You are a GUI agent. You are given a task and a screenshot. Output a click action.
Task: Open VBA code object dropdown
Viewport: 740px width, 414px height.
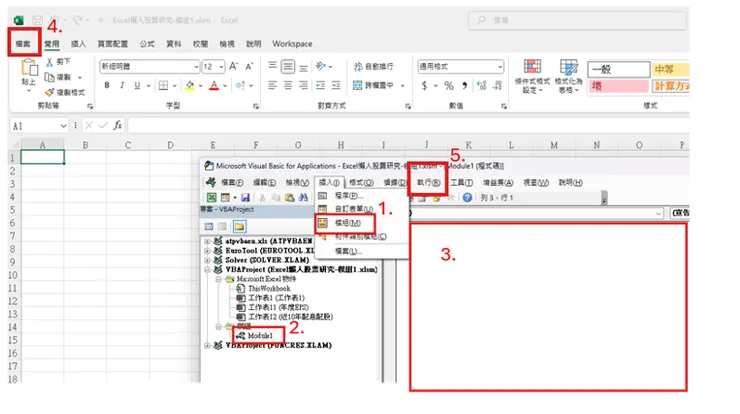click(x=658, y=213)
